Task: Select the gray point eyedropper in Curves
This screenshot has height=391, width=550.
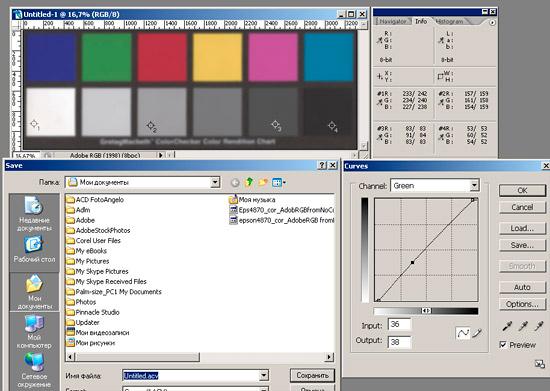Action: point(523,327)
